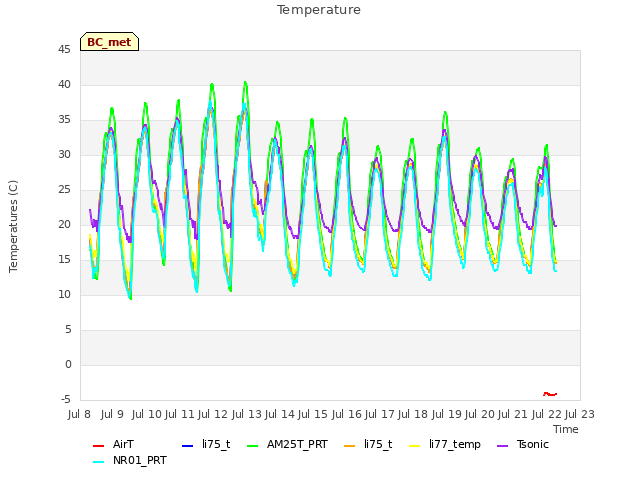Click the x-axis label Jul 12
Image resolution: width=640 pixels, height=480 pixels.
(213, 414)
